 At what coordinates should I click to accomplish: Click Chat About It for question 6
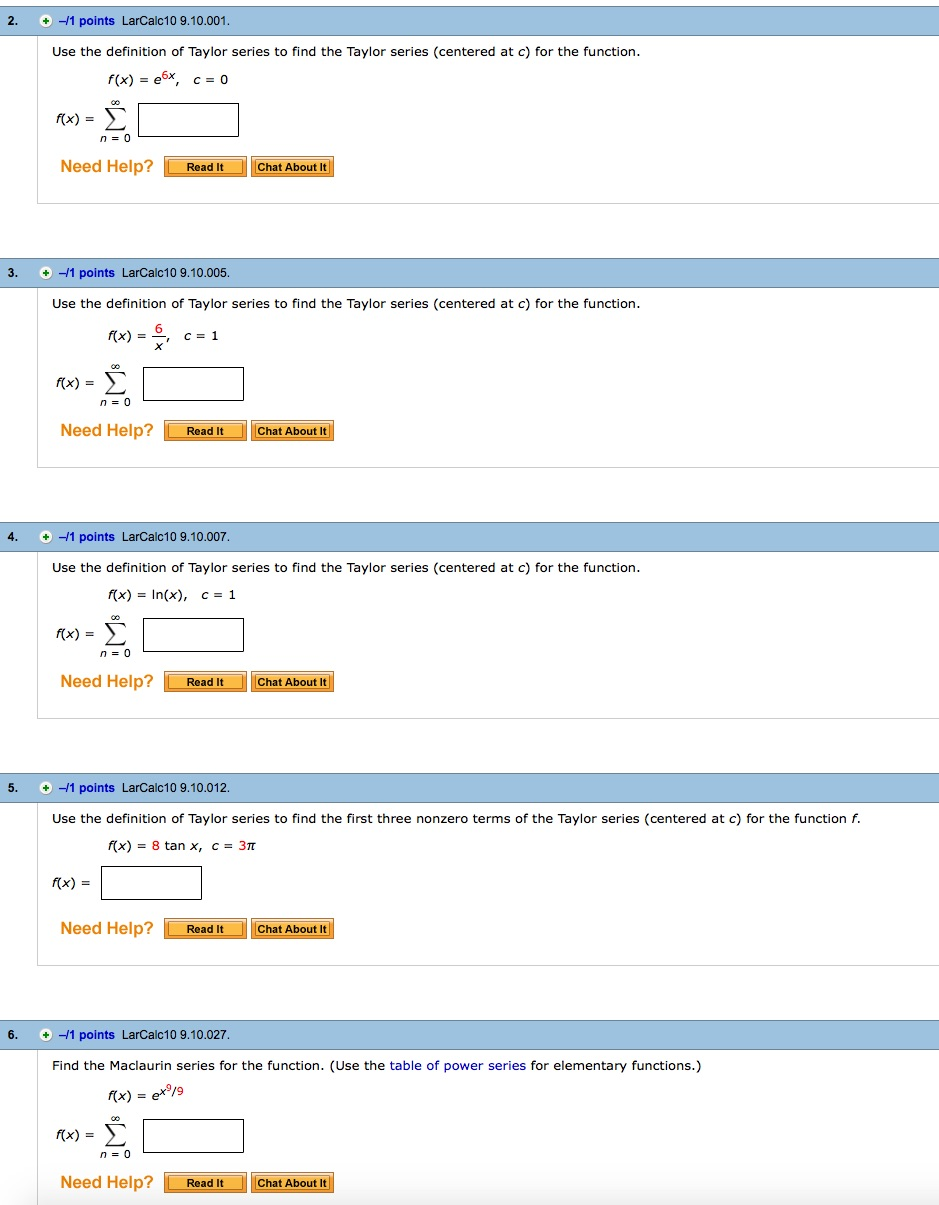click(x=292, y=1182)
